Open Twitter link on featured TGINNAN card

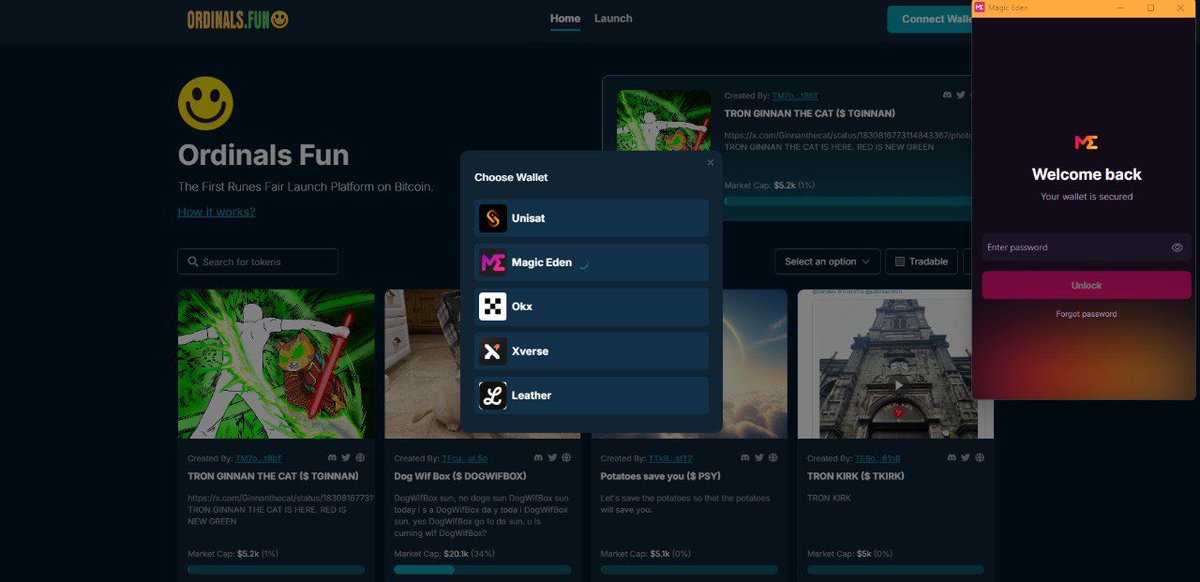coord(961,95)
